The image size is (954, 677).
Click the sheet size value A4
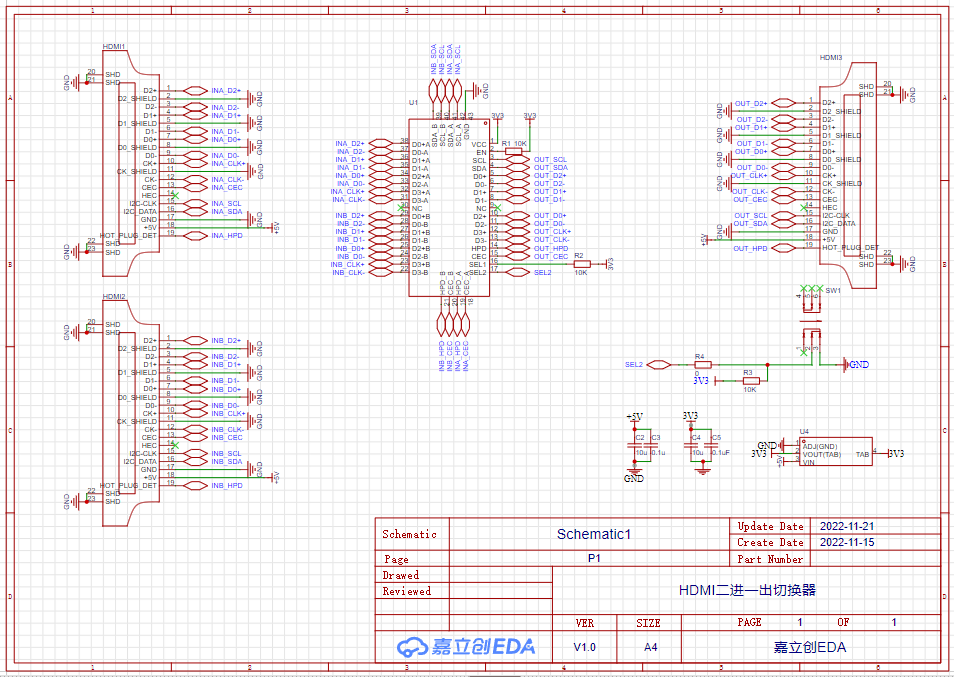tap(650, 647)
